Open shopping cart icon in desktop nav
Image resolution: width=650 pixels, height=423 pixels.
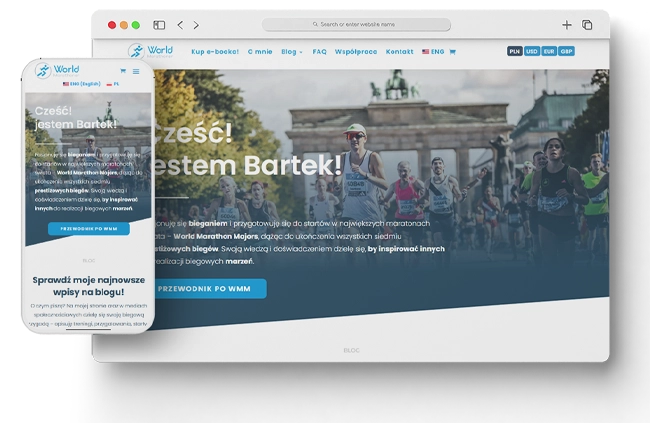click(x=452, y=52)
